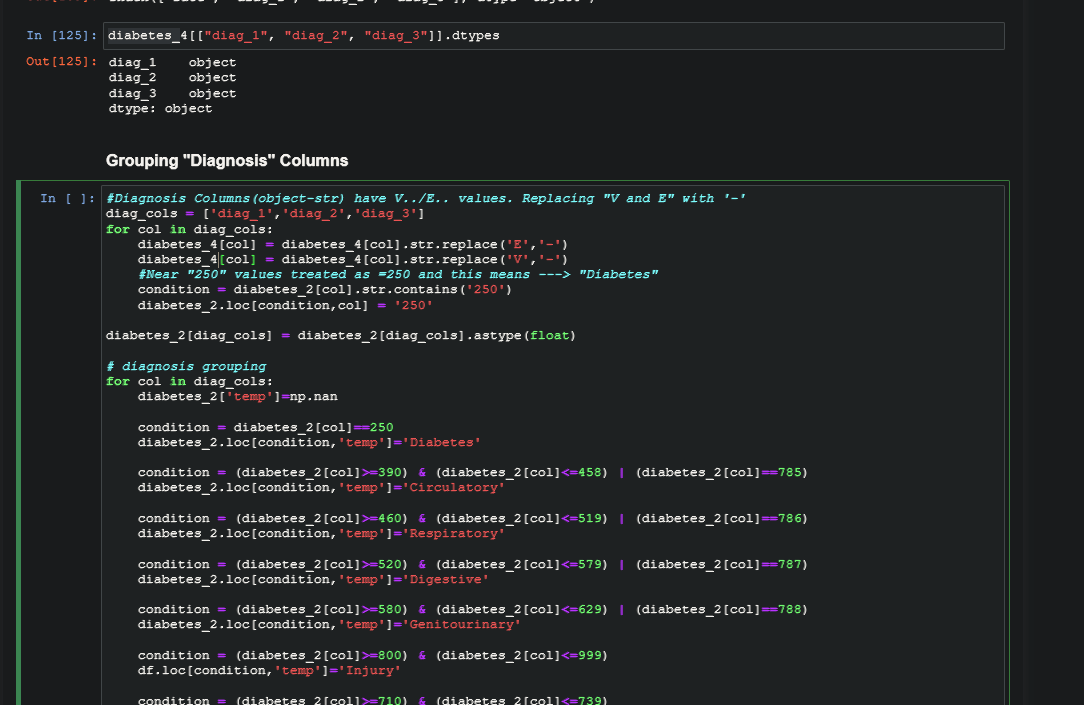1084x705 pixels.
Task: Click the line assigning temp to 'Digestive'
Action: [x=313, y=579]
